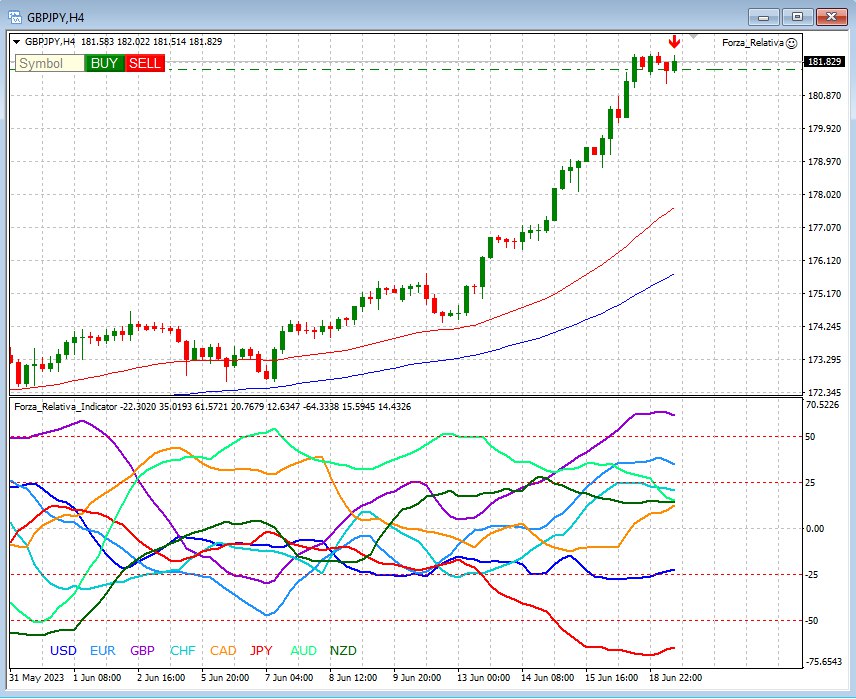Click the 172.345 price axis label
This screenshot has height=699, width=856.
coord(824,393)
